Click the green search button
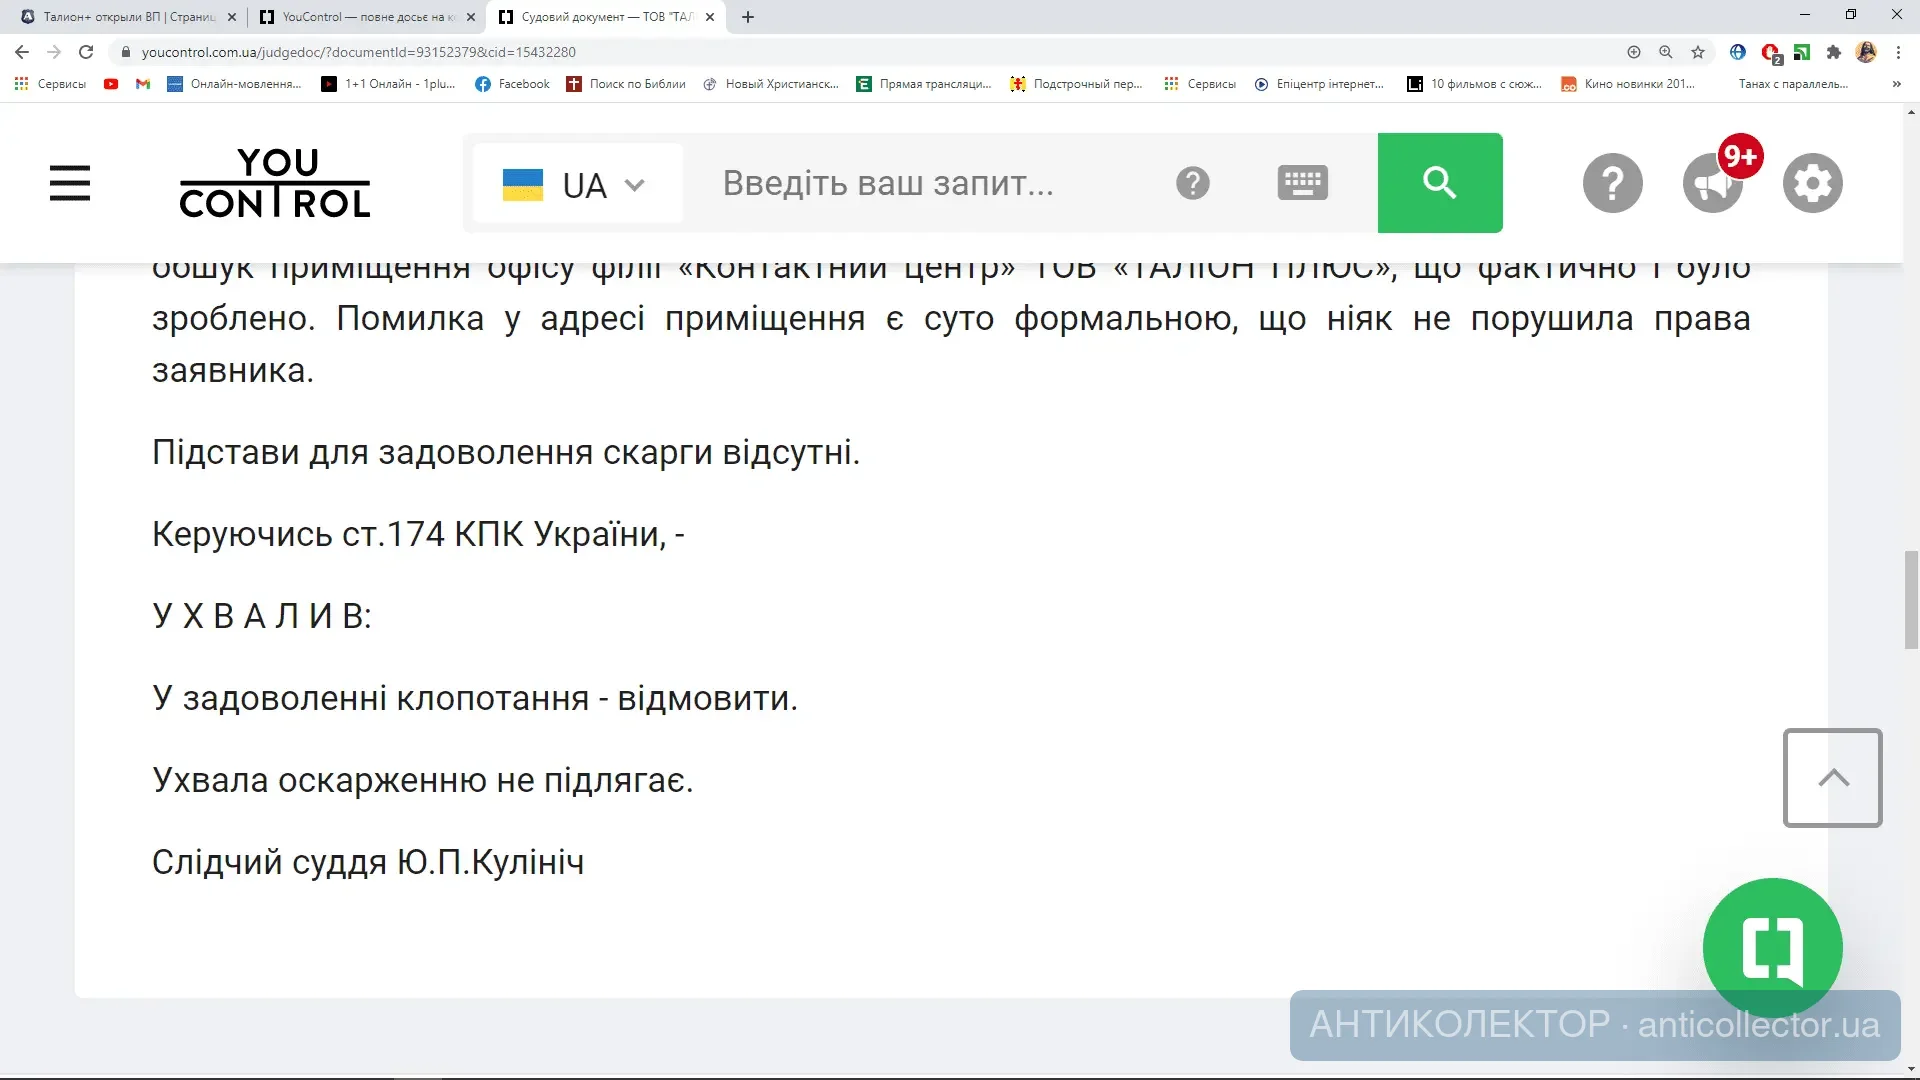The height and width of the screenshot is (1080, 1920). 1439,183
